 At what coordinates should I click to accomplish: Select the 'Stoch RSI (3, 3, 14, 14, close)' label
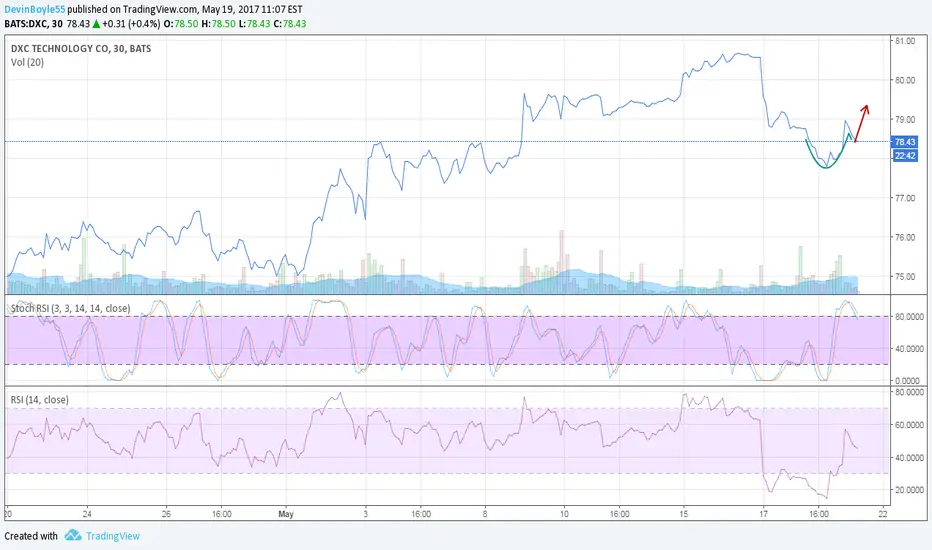[x=71, y=309]
